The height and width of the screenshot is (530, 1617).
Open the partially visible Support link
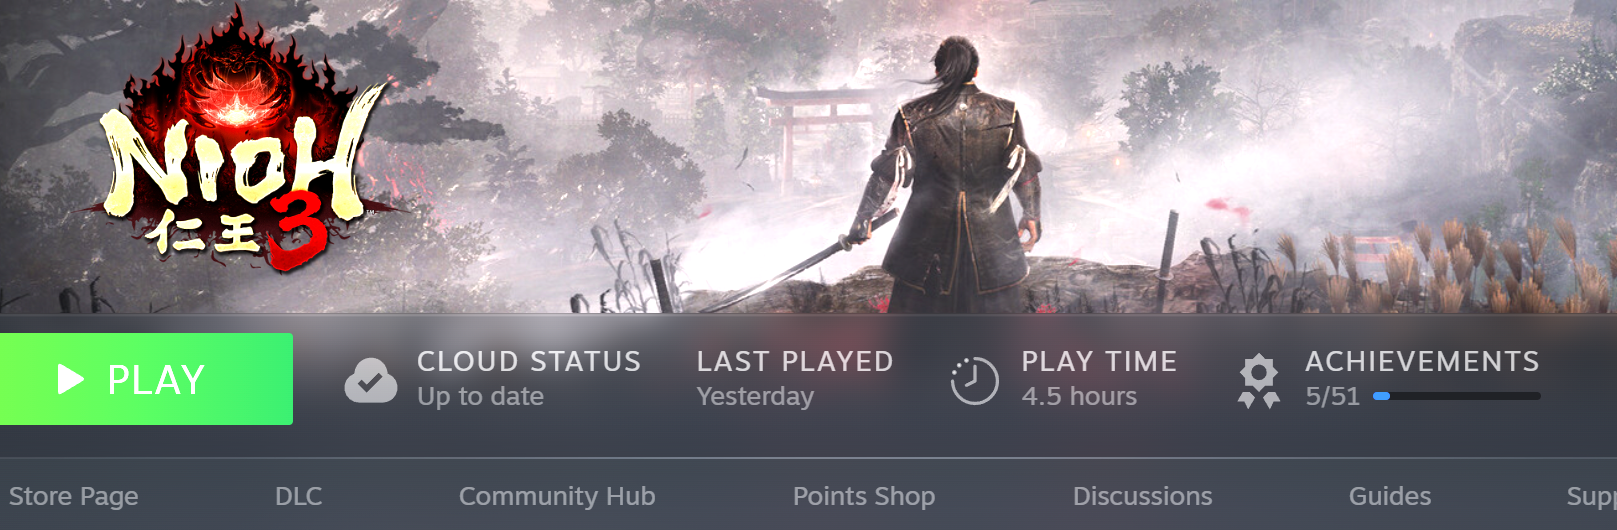coord(1591,497)
